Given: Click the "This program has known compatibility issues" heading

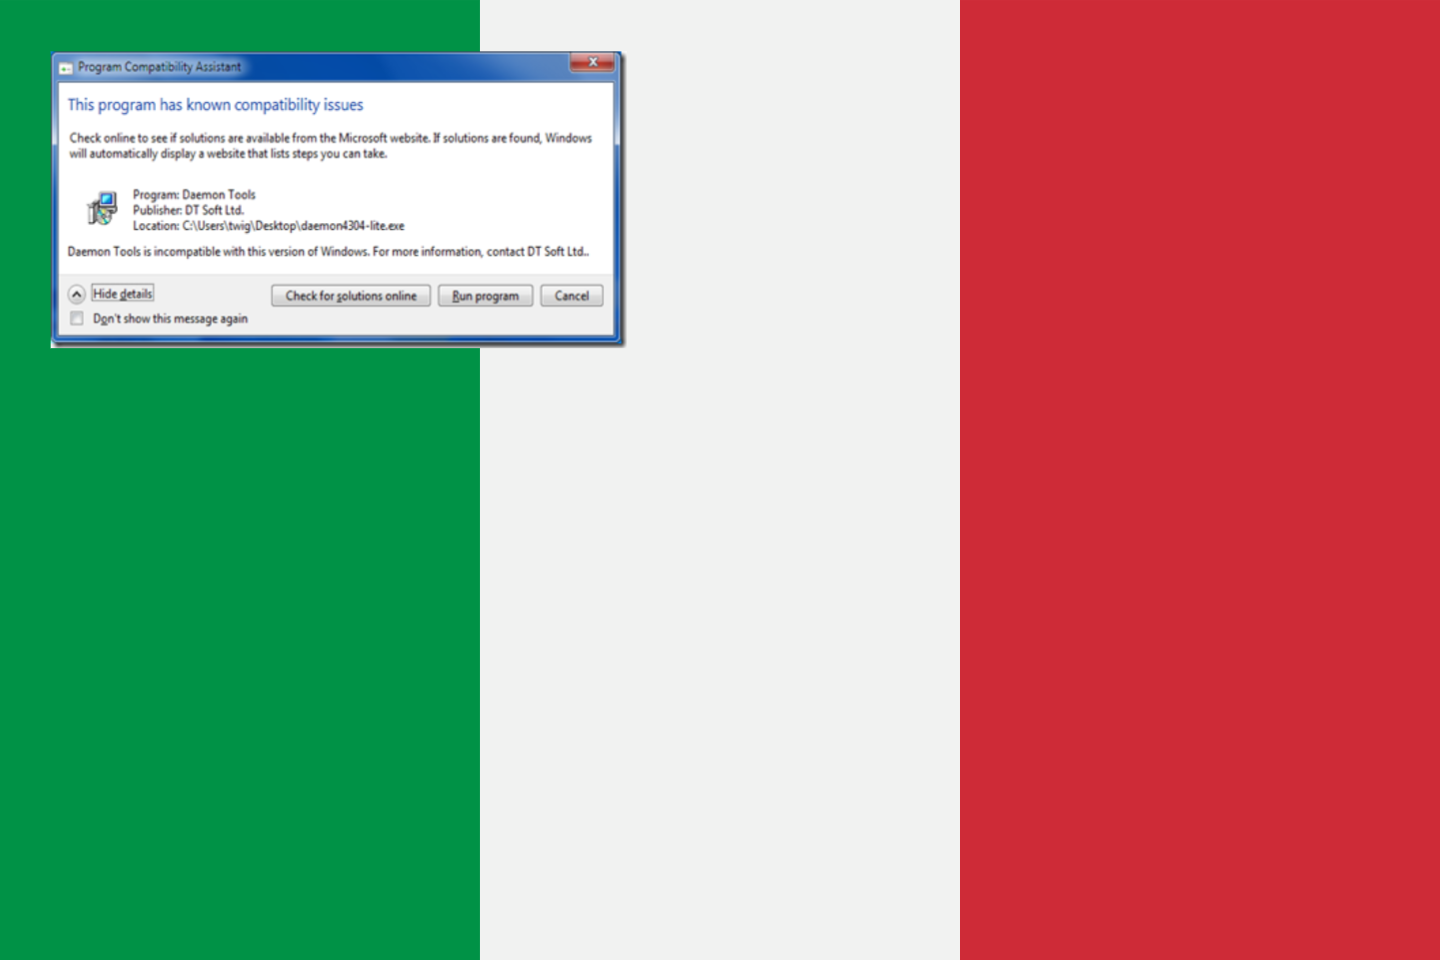Looking at the screenshot, I should pos(215,105).
